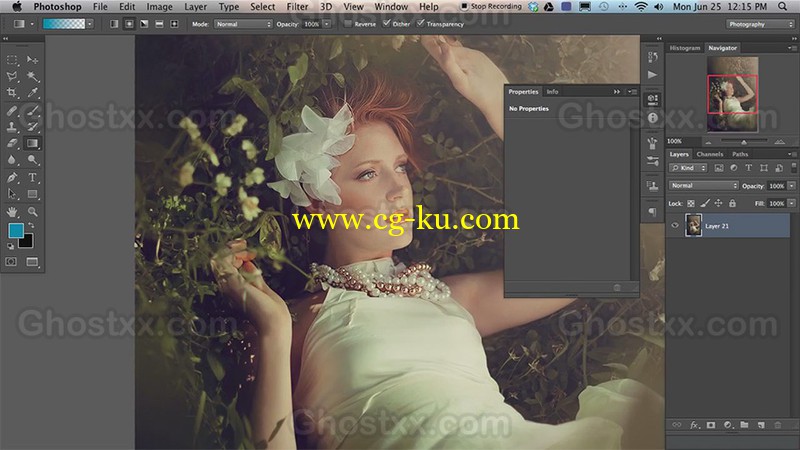Select the Lasso tool
The height and width of the screenshot is (450, 800).
point(12,77)
